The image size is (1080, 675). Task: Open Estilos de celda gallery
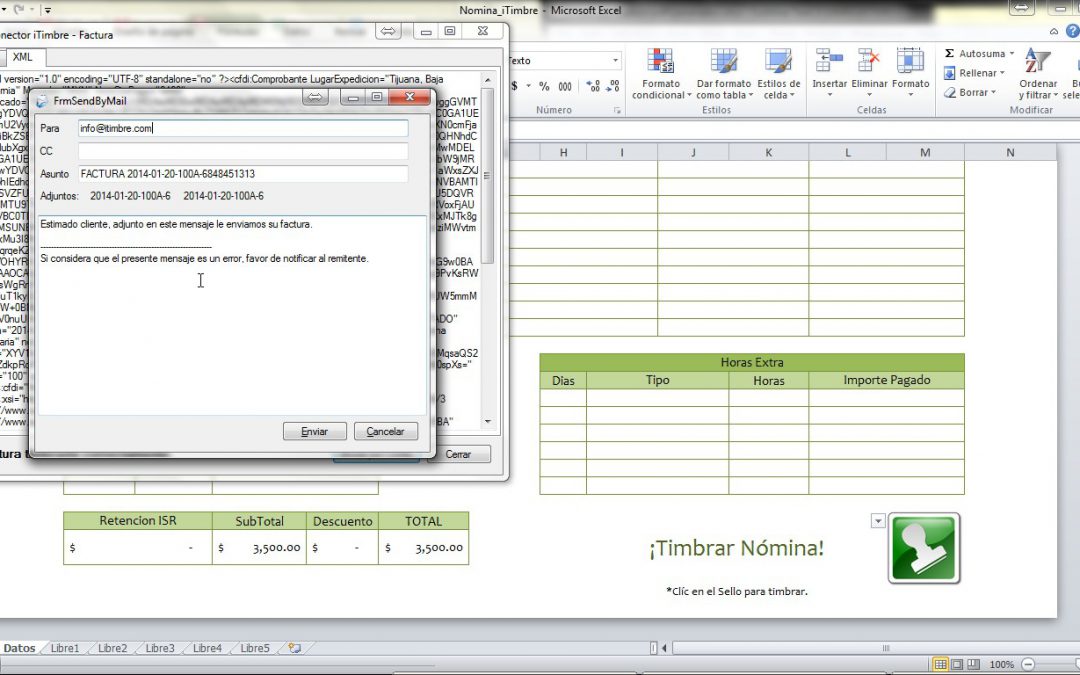(x=778, y=75)
